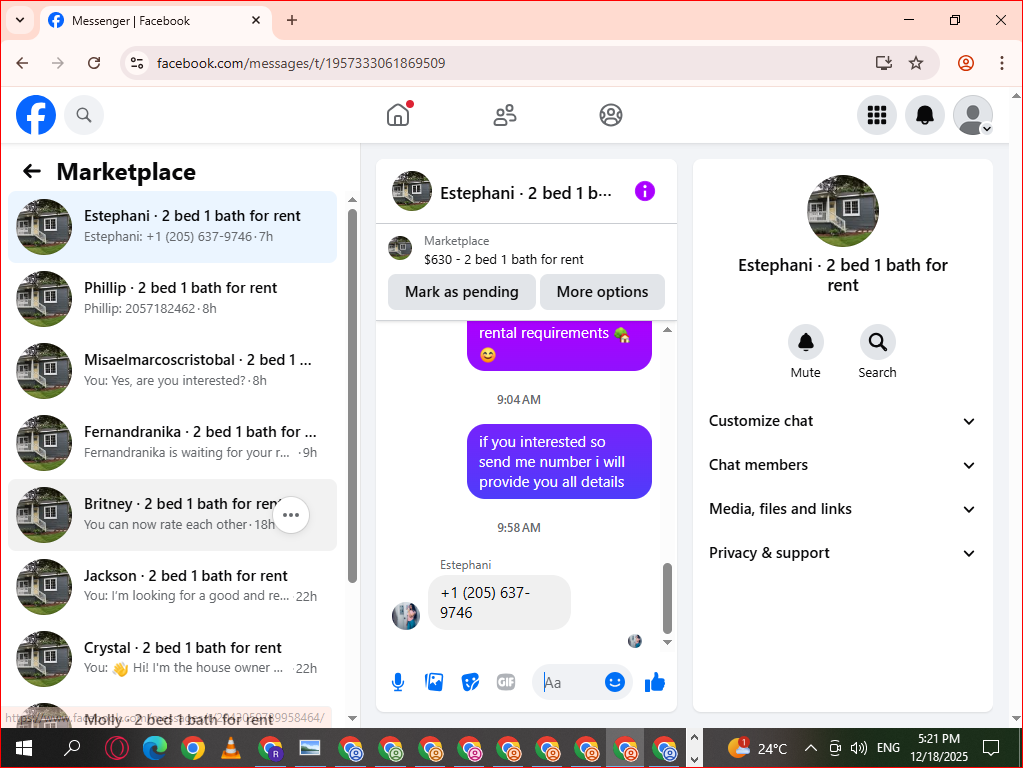
Task: Click the chat header Estephani title
Action: tap(526, 193)
